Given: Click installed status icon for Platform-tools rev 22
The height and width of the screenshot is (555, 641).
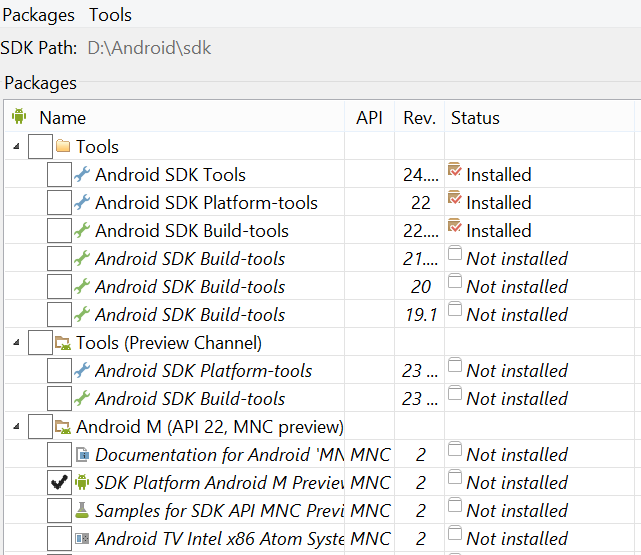Looking at the screenshot, I should (455, 197).
